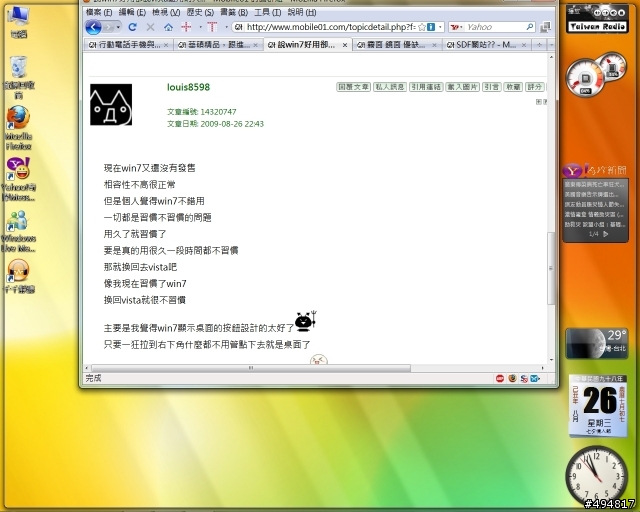
Task: Click the red T toolbar icon
Action: point(212,27)
